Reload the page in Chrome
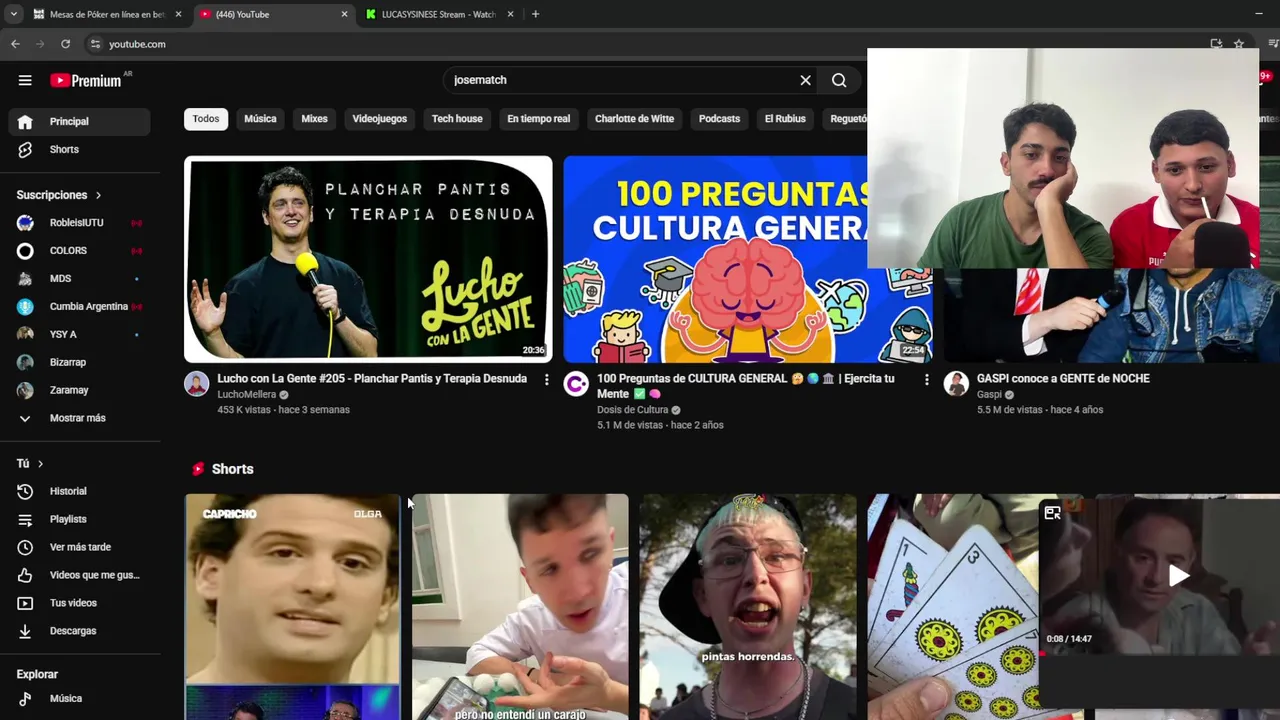The image size is (1280, 720). 65,44
